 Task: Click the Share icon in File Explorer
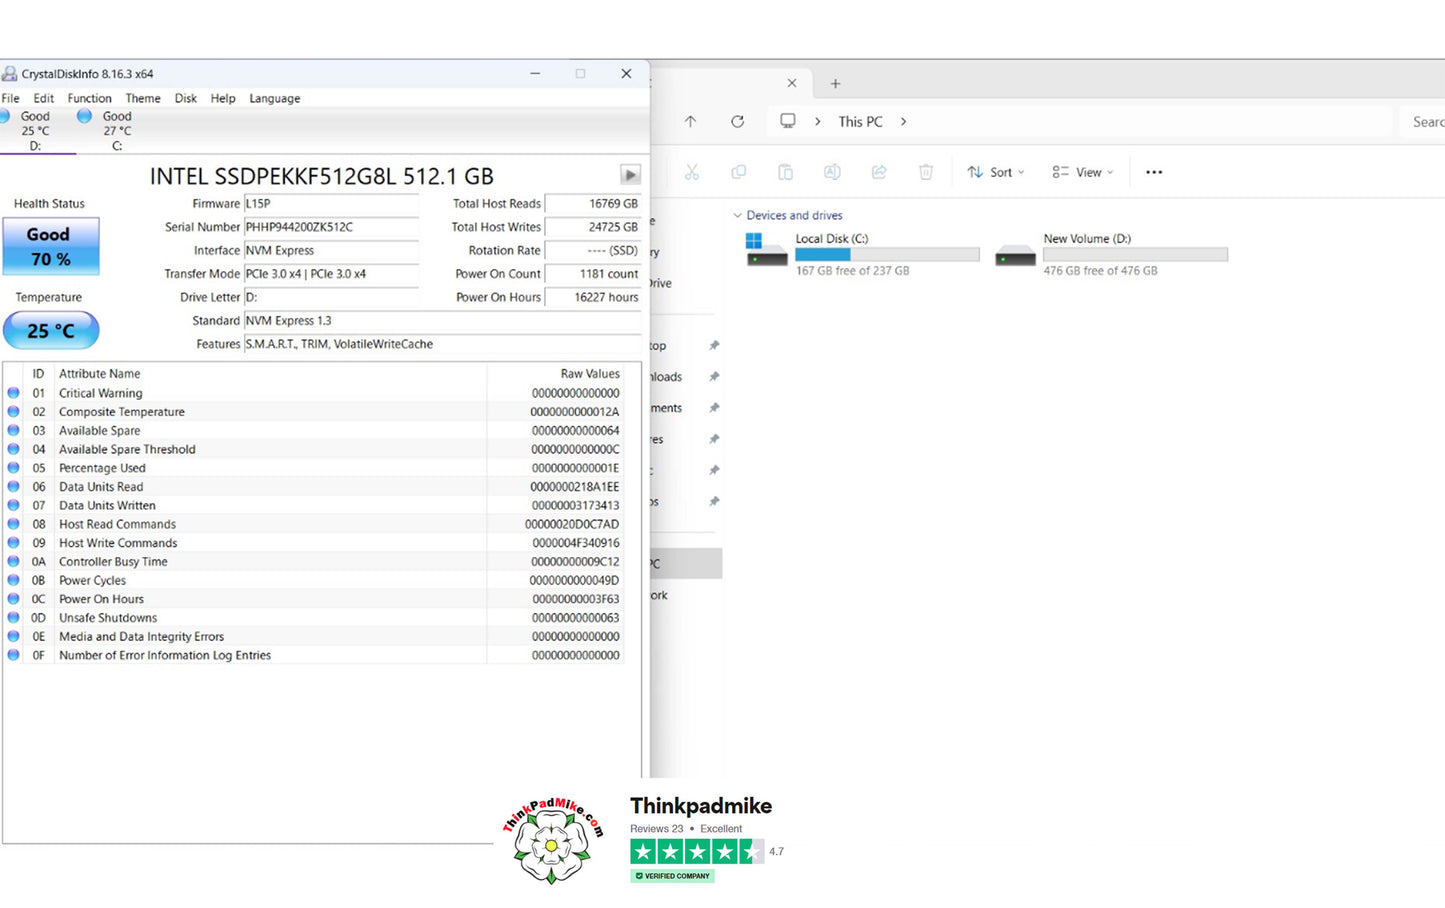(x=879, y=172)
